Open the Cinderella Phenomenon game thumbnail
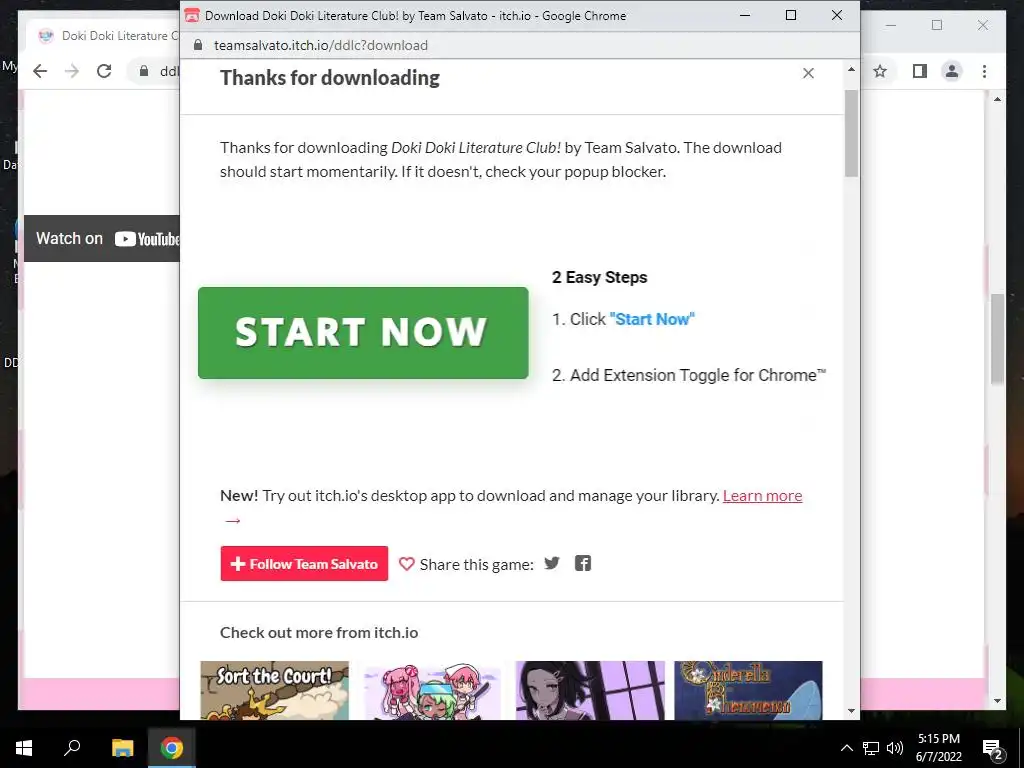This screenshot has width=1024, height=768. point(748,690)
